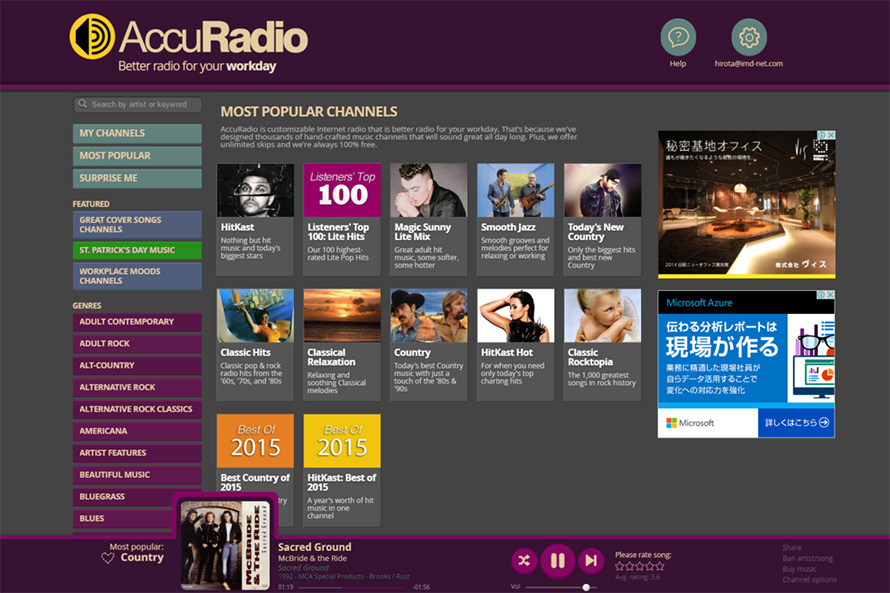Focus the artist or keyword search field
The width and height of the screenshot is (890, 593).
(x=137, y=104)
